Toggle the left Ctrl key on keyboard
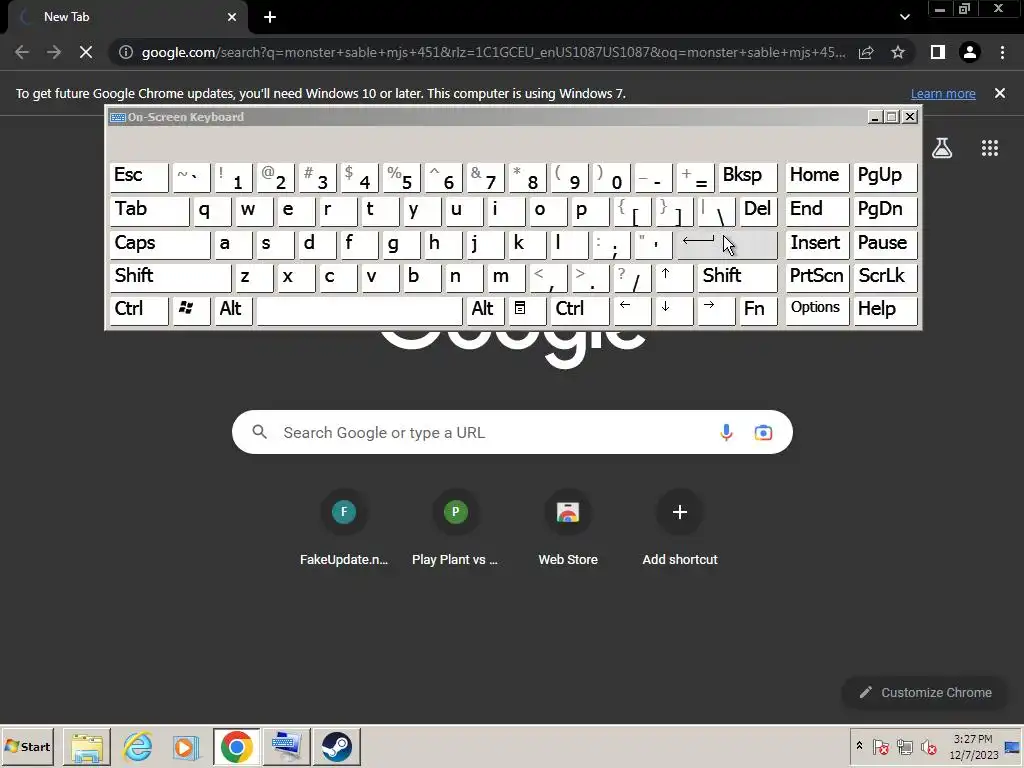Screen dimensions: 1024x768 [139, 310]
